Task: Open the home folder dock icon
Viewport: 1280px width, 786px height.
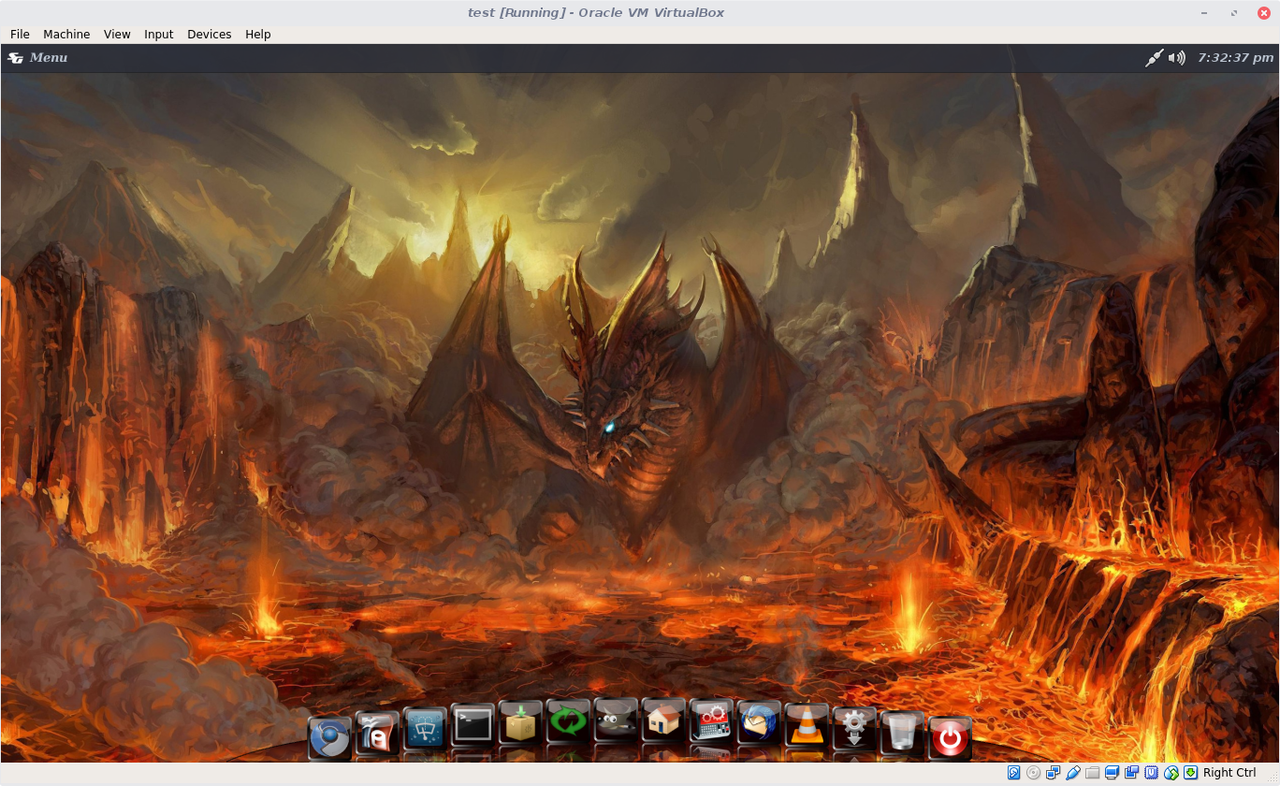Action: pos(665,721)
